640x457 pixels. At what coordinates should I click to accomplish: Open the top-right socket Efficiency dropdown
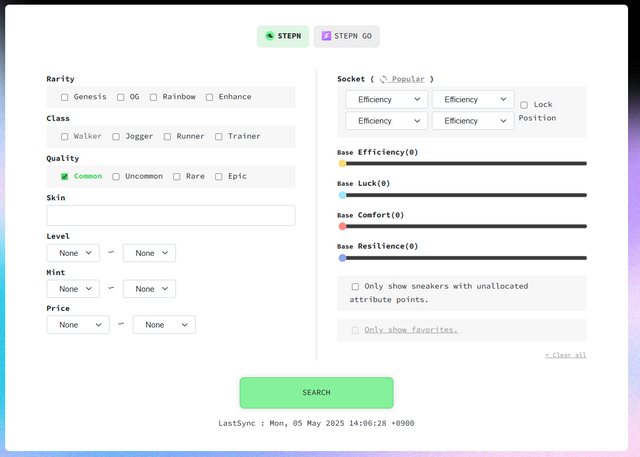[473, 100]
